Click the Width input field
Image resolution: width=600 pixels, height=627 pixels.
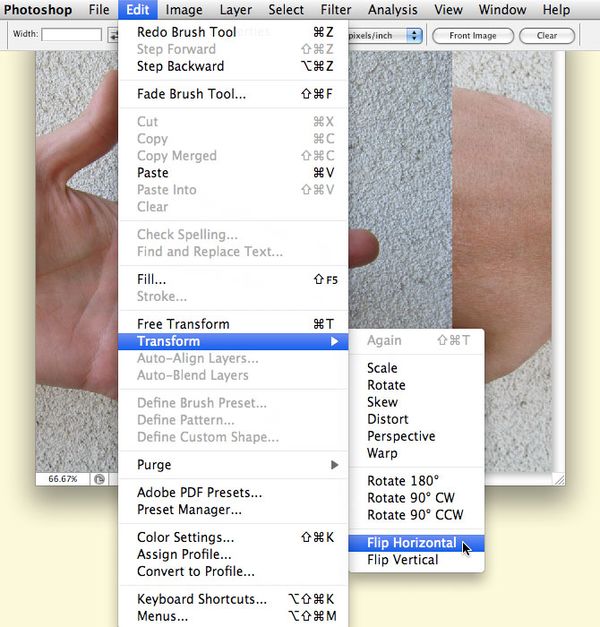[x=72, y=34]
